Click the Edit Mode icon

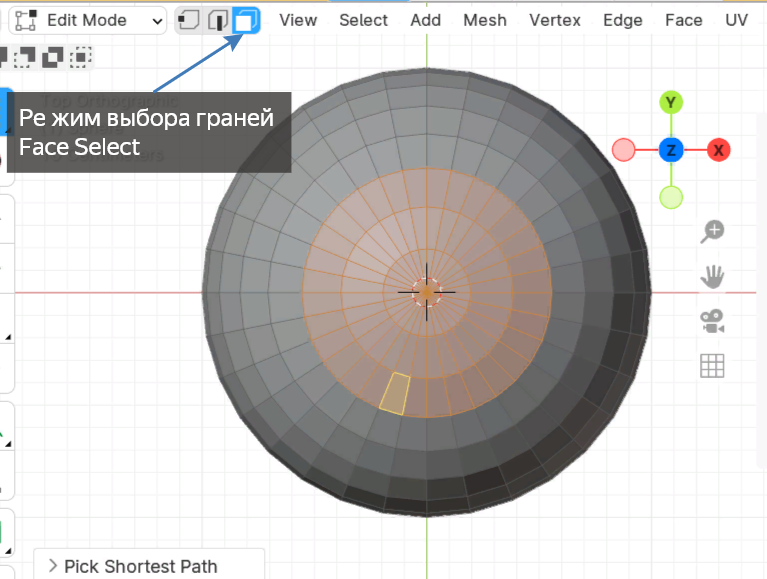pos(26,21)
